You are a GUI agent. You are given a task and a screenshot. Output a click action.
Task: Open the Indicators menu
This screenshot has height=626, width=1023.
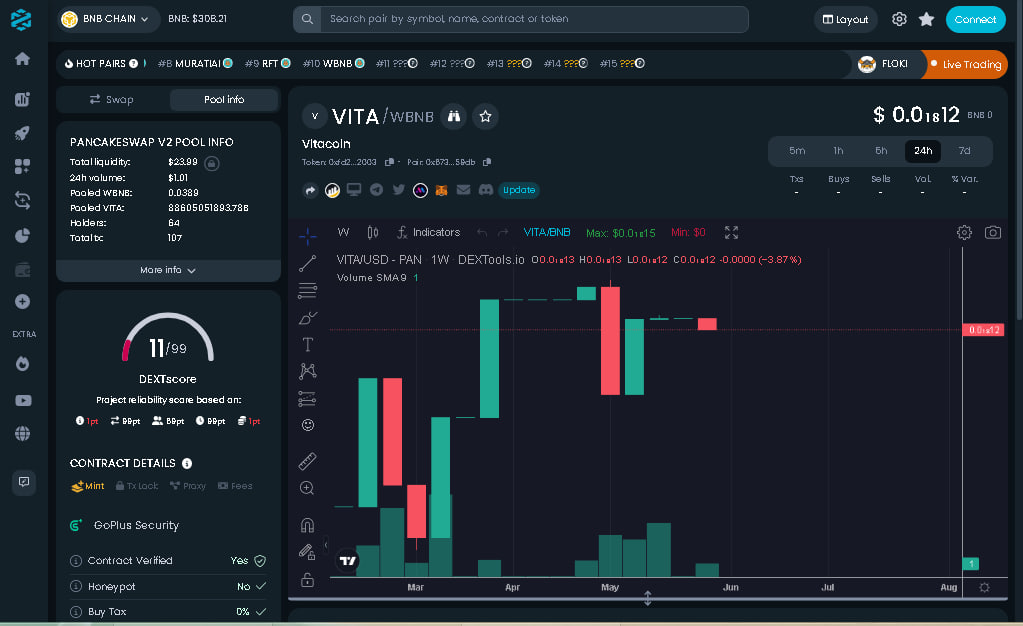429,232
